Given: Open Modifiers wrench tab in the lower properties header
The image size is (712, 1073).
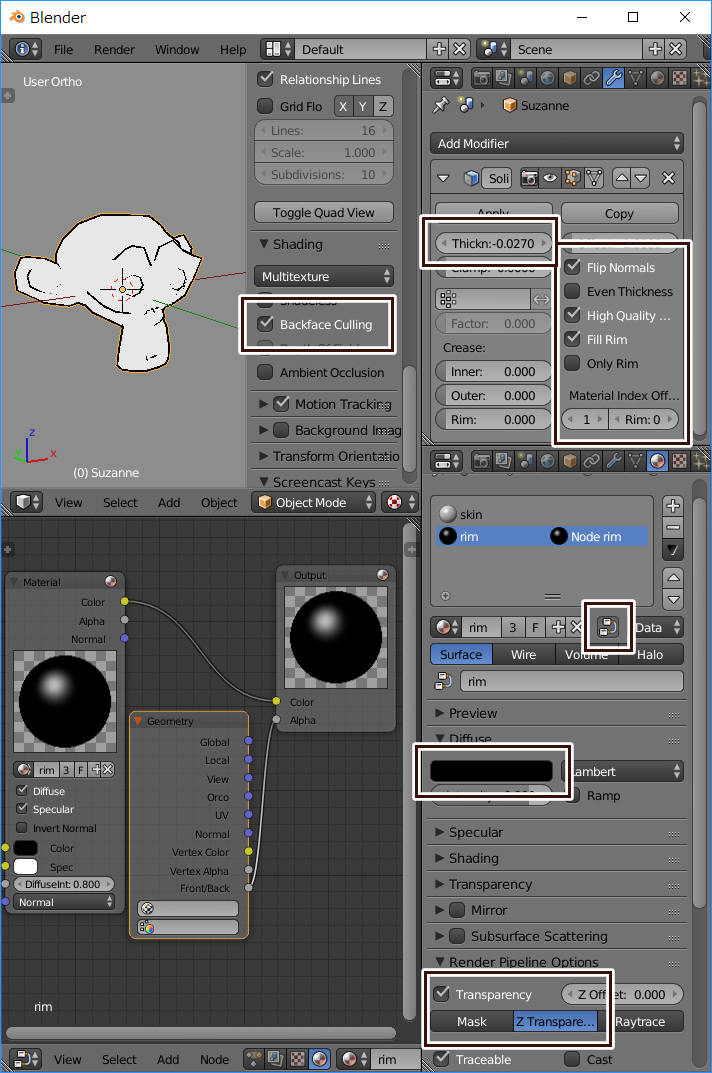Looking at the screenshot, I should (613, 461).
